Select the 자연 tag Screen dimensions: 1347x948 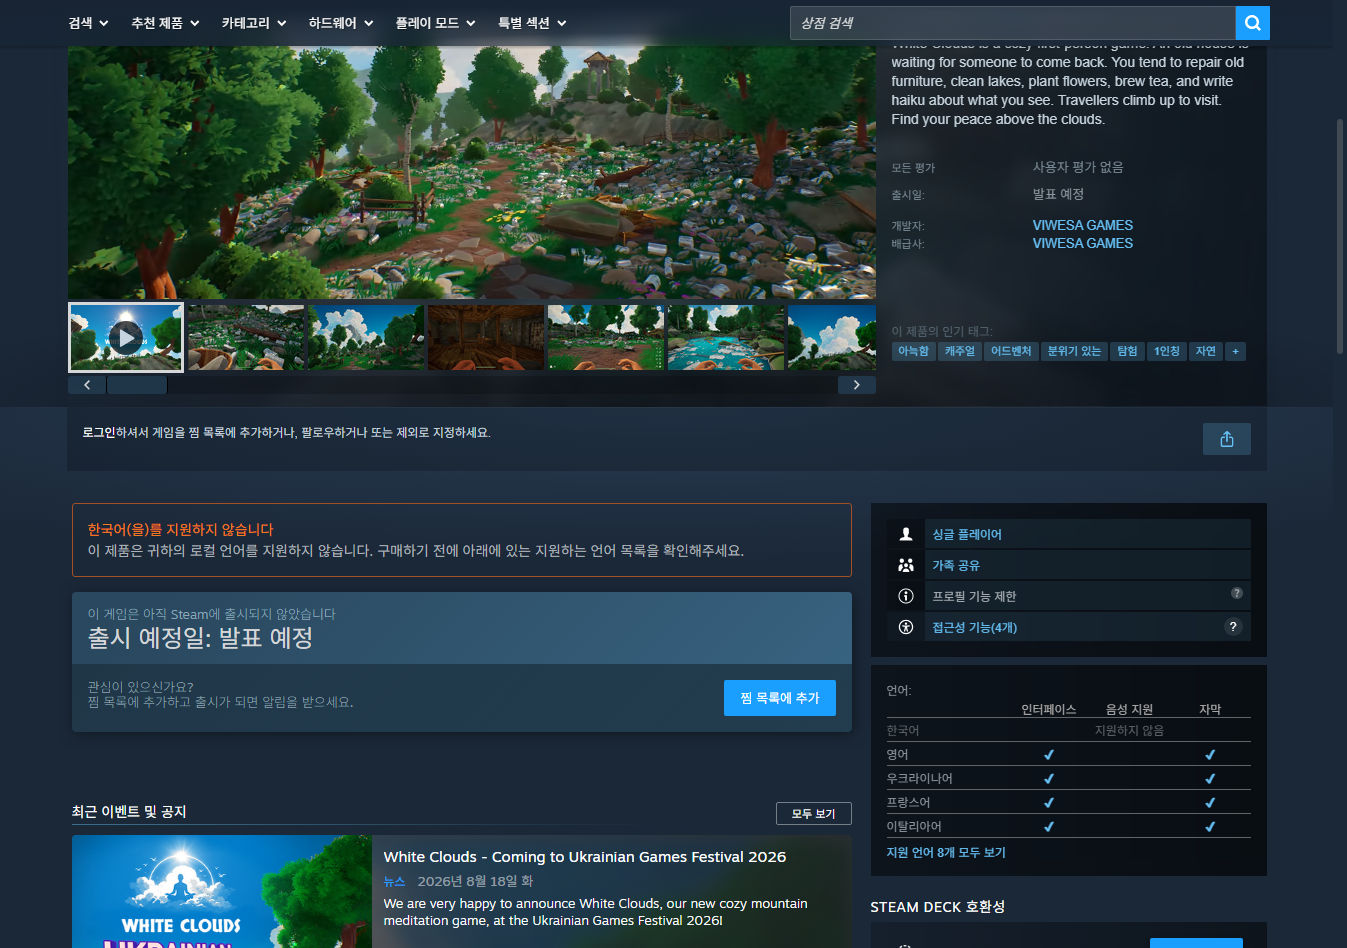pos(1206,351)
